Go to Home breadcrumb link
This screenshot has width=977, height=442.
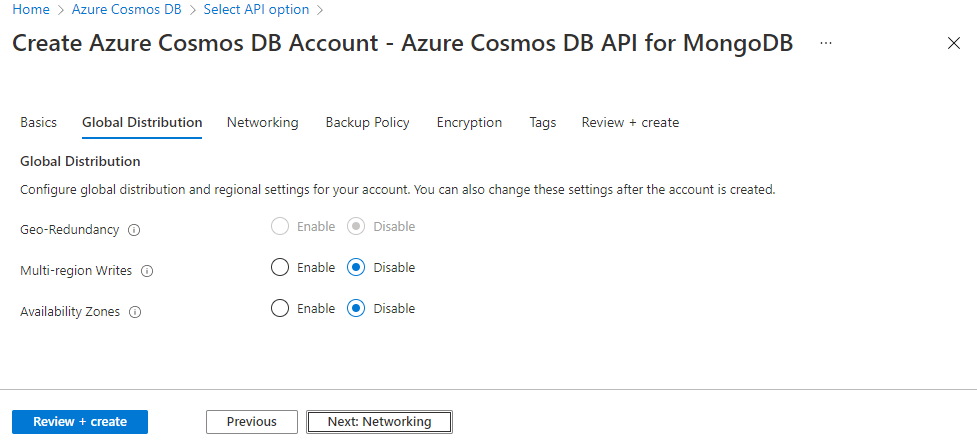pyautogui.click(x=31, y=9)
